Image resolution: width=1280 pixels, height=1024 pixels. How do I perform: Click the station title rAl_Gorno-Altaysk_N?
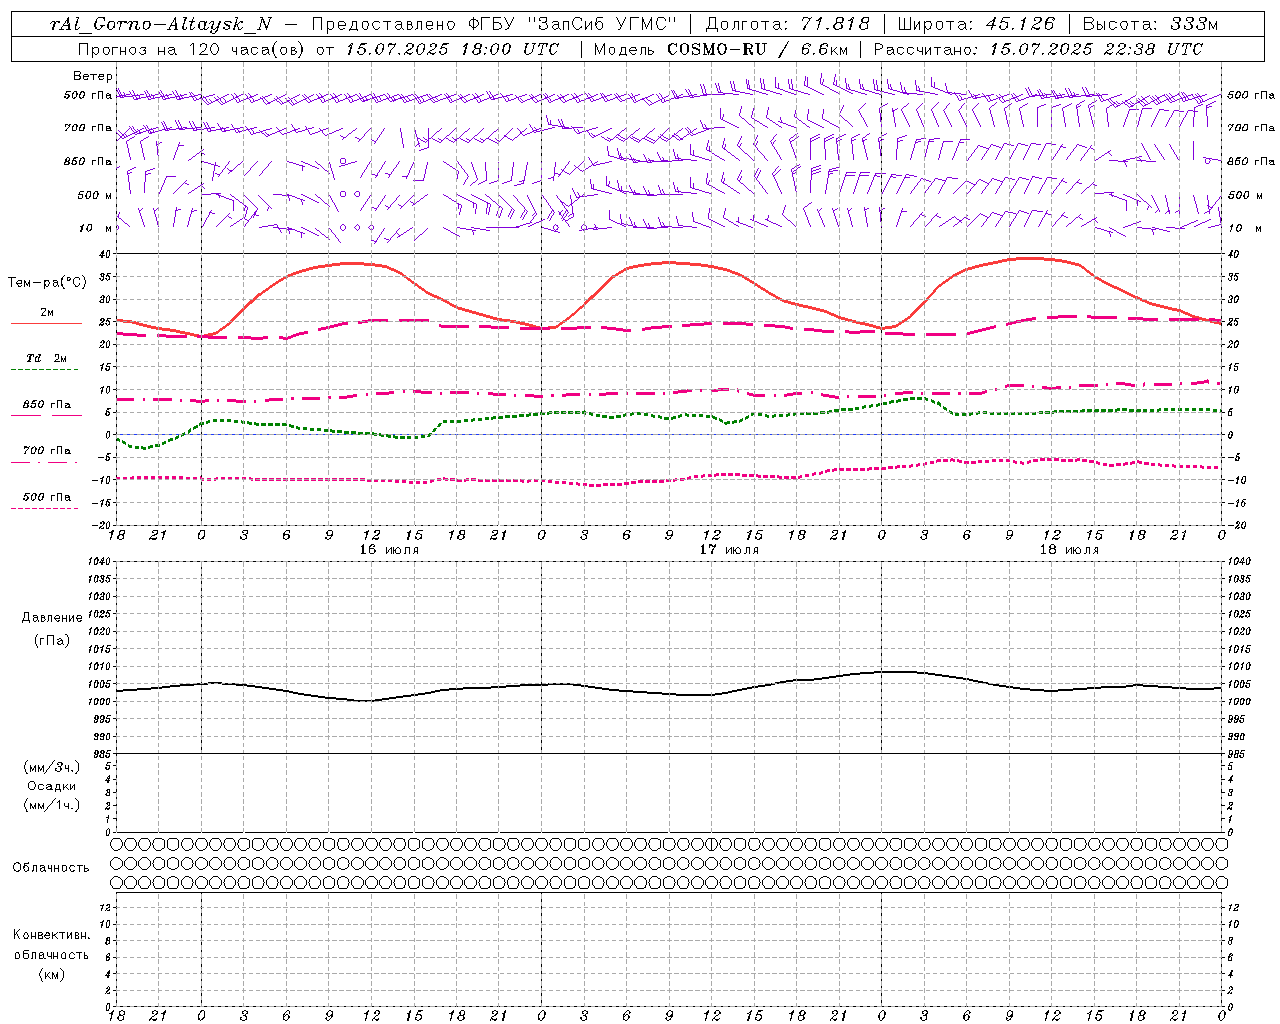click(x=160, y=24)
